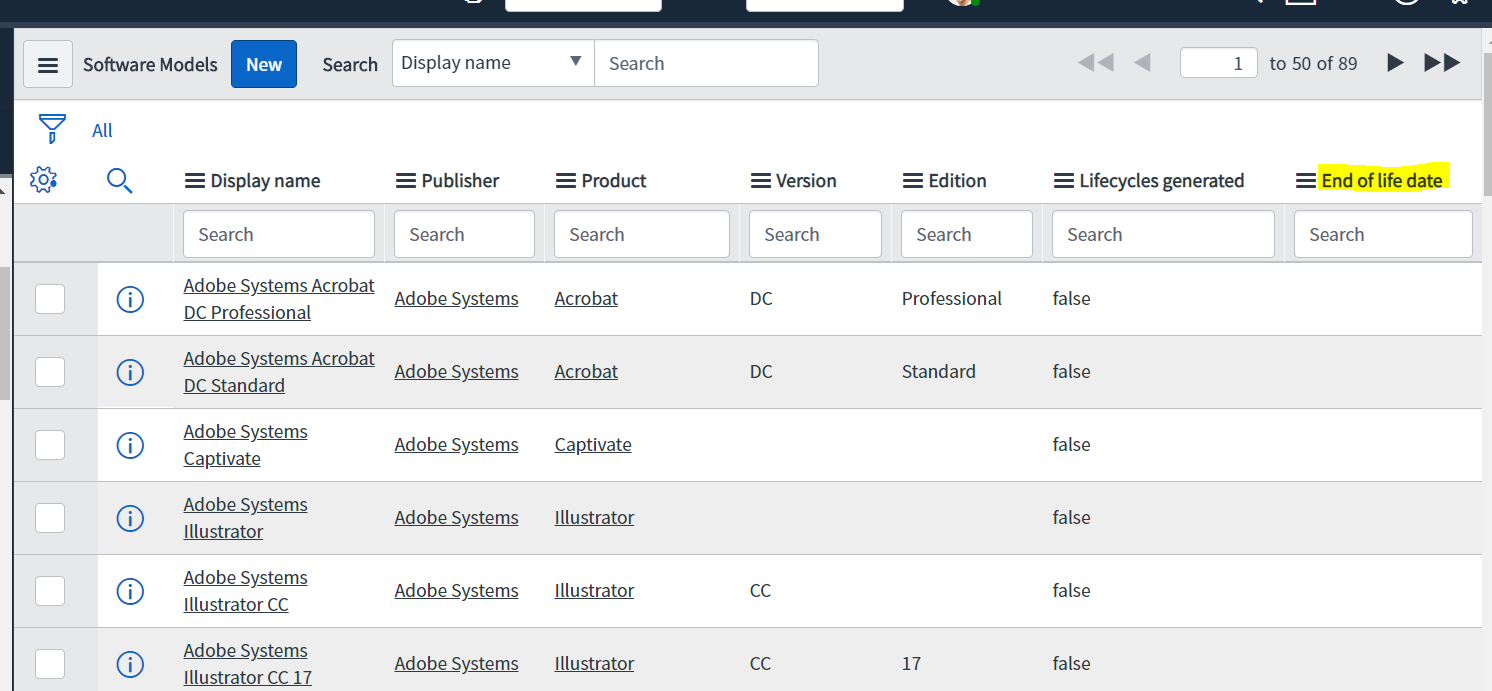1492x691 pixels.
Task: Click the All filter breadcrumb
Action: [x=102, y=130]
